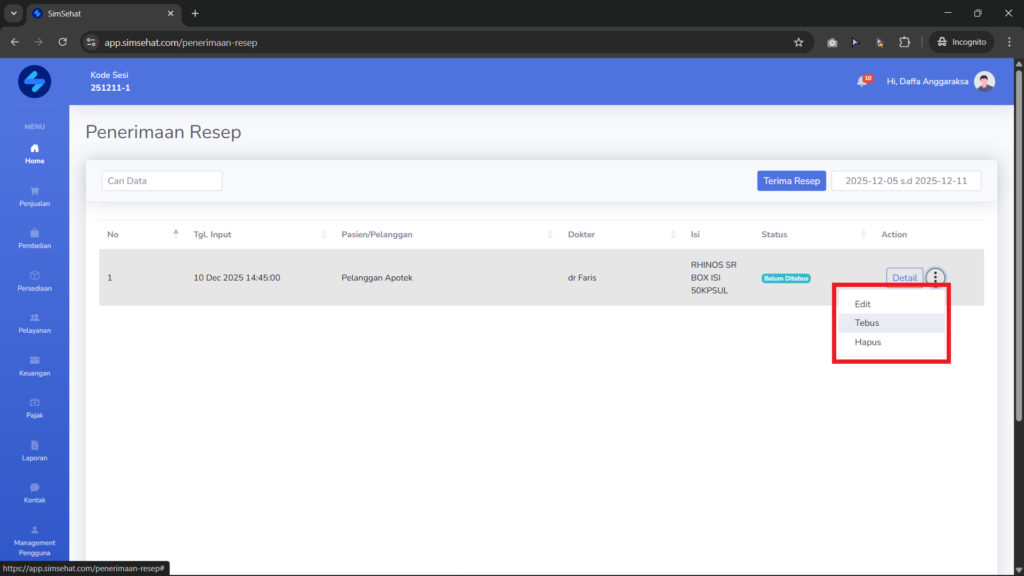Viewport: 1024px width, 576px height.
Task: Click the SimSehat lightning logo
Action: (x=35, y=82)
